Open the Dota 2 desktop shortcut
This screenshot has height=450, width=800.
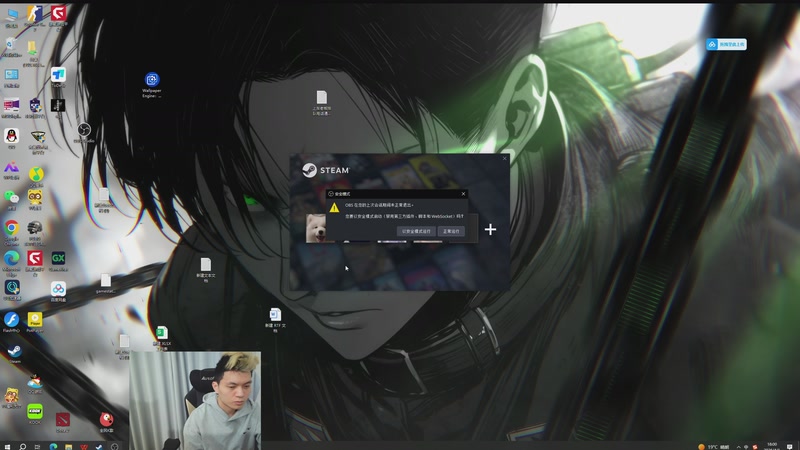click(x=62, y=422)
